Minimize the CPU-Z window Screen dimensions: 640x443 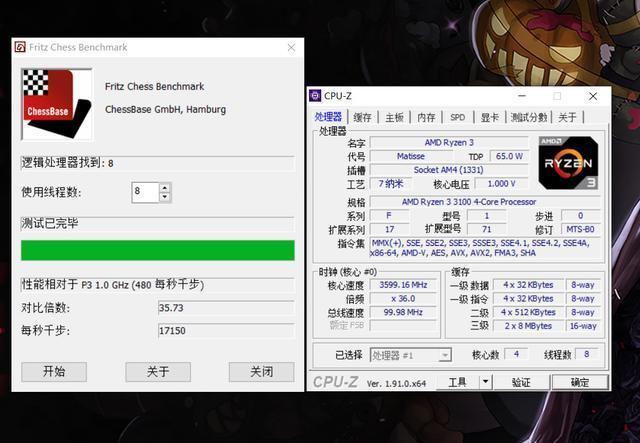click(x=522, y=96)
